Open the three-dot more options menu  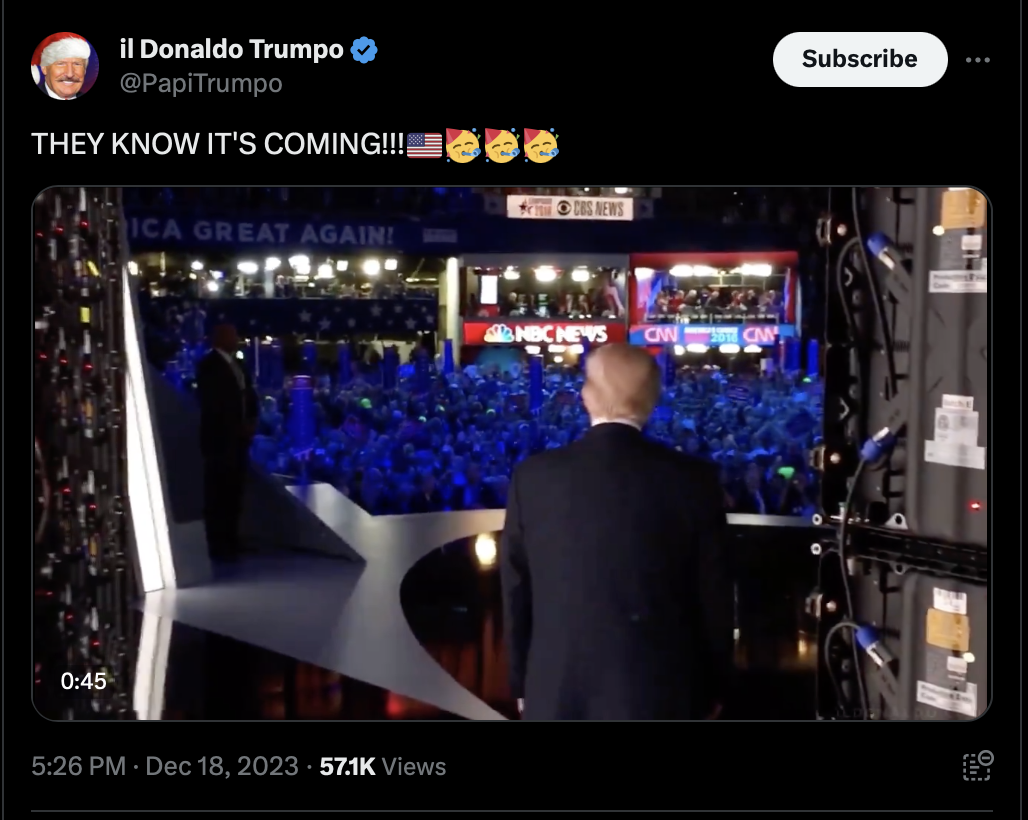(x=978, y=60)
